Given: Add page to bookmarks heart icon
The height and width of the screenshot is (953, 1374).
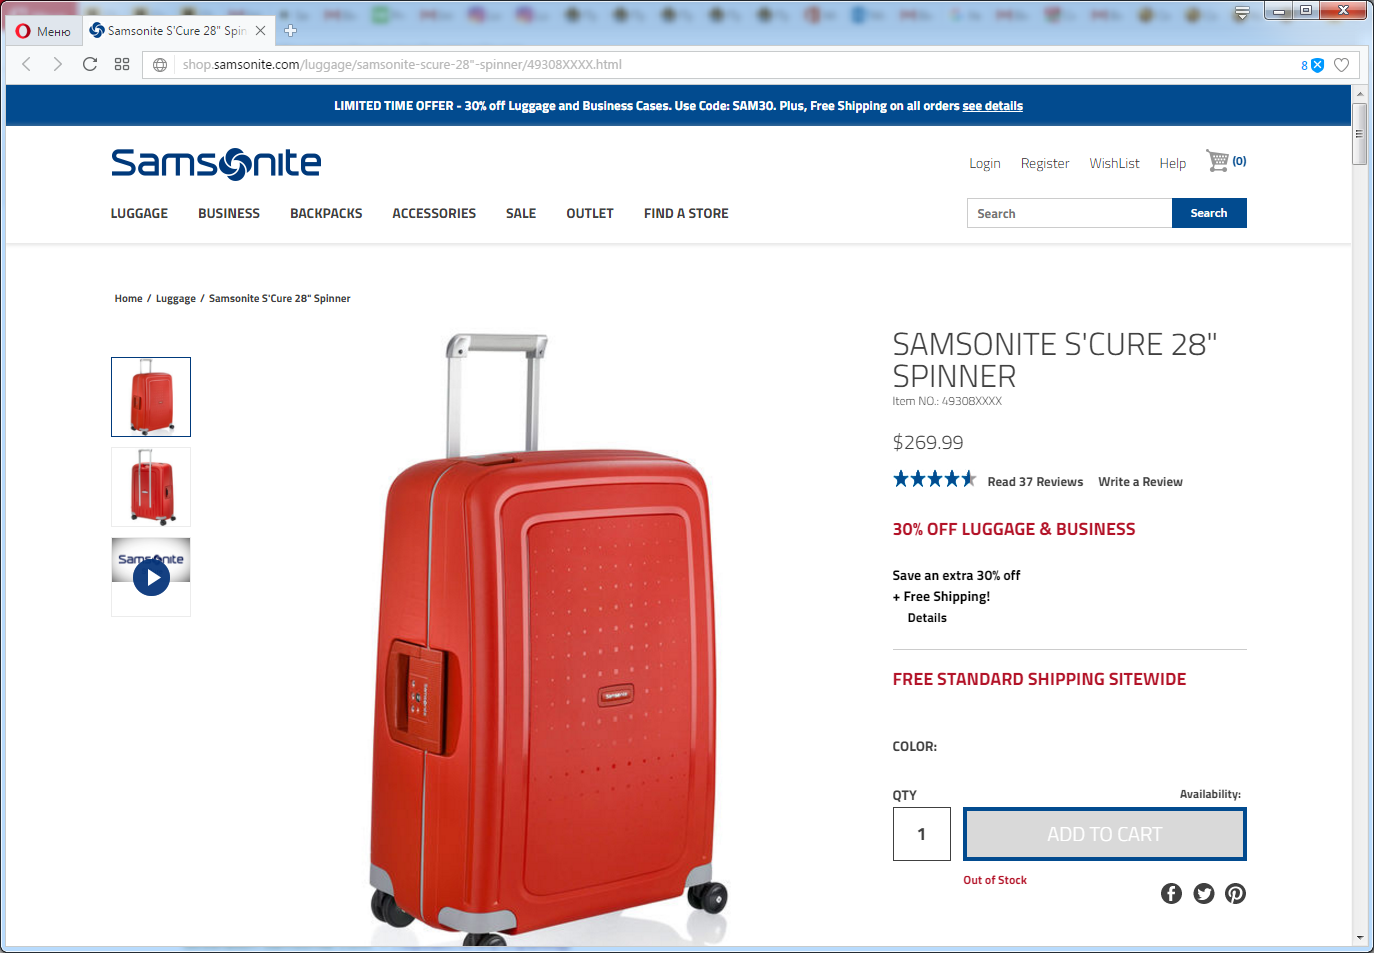Looking at the screenshot, I should (x=1342, y=65).
